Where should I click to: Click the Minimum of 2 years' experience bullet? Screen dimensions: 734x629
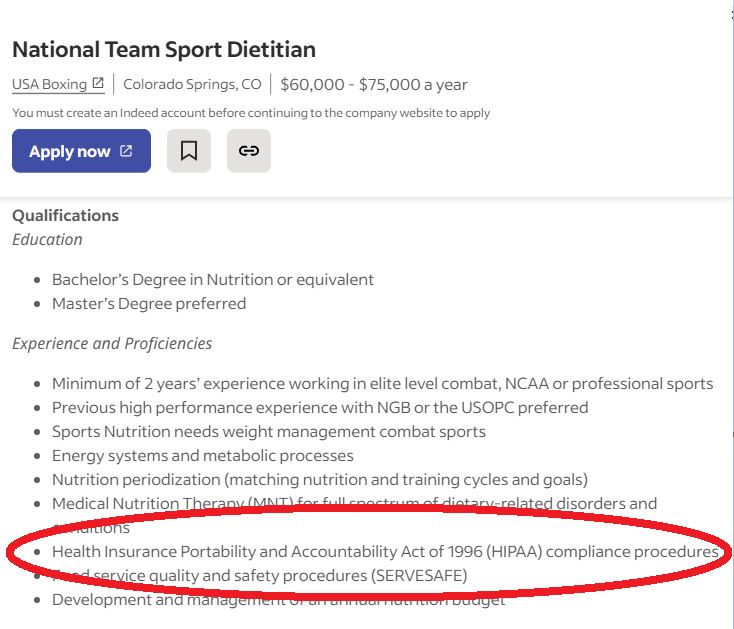coord(383,383)
